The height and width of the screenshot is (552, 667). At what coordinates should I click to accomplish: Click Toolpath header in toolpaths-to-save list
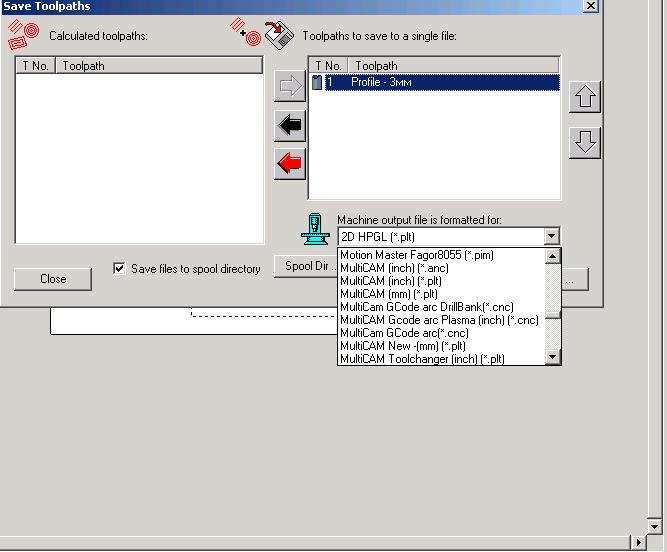pos(453,66)
